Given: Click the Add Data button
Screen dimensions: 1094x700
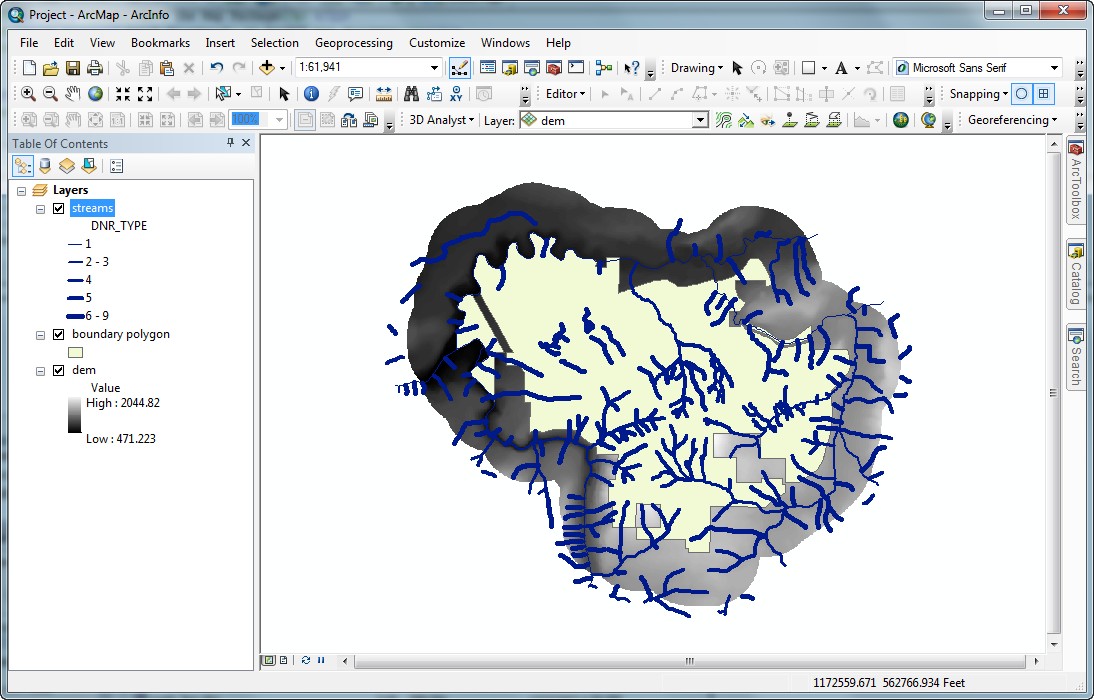Looking at the screenshot, I should [266, 68].
